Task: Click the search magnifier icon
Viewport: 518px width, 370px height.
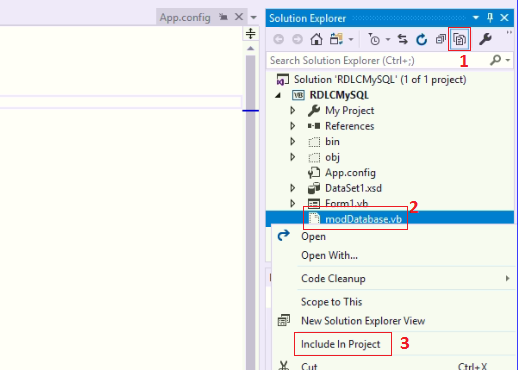Action: pos(496,60)
